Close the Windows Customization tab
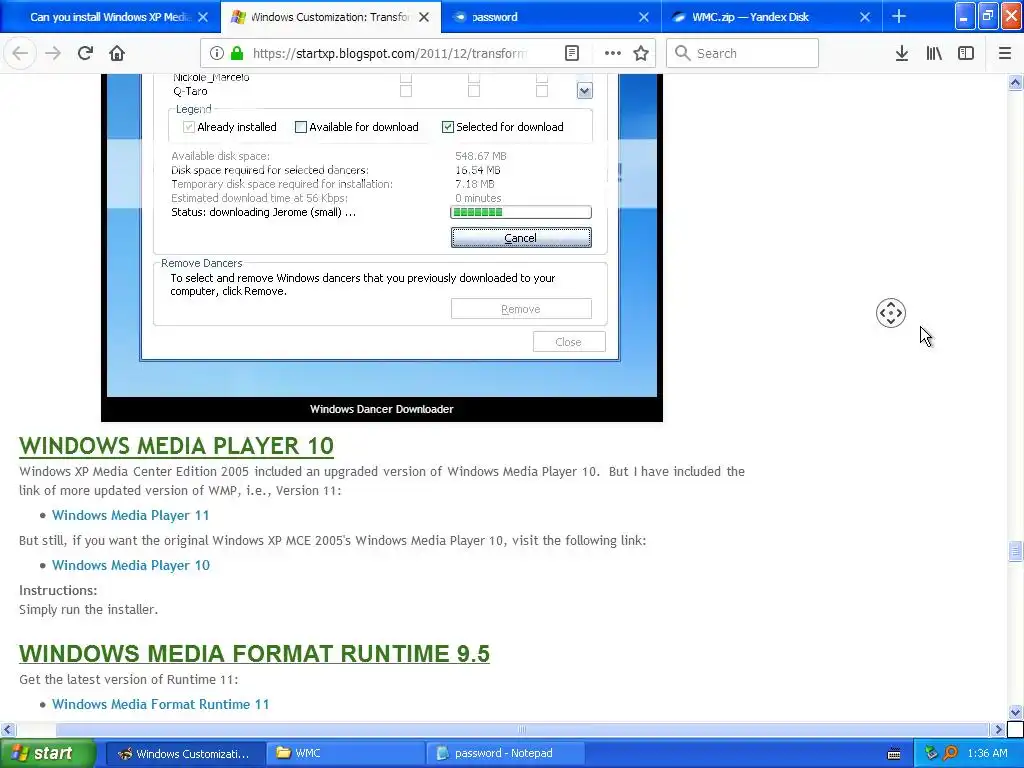The width and height of the screenshot is (1024, 768). (424, 17)
